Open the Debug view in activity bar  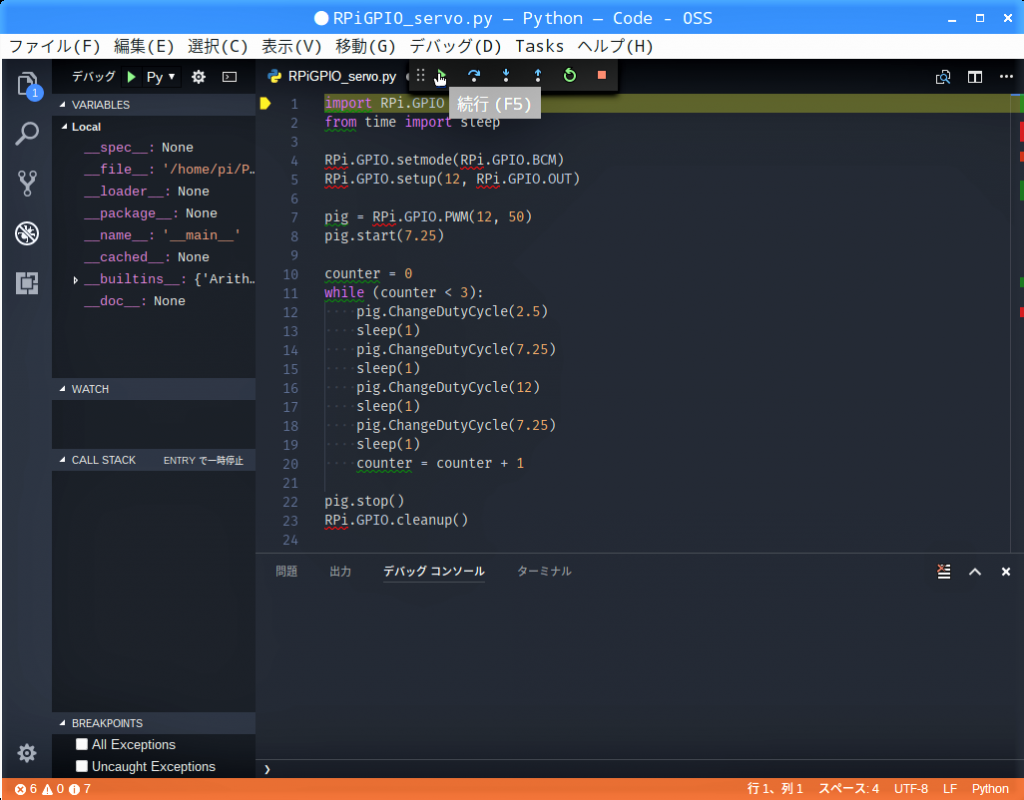coord(27,233)
